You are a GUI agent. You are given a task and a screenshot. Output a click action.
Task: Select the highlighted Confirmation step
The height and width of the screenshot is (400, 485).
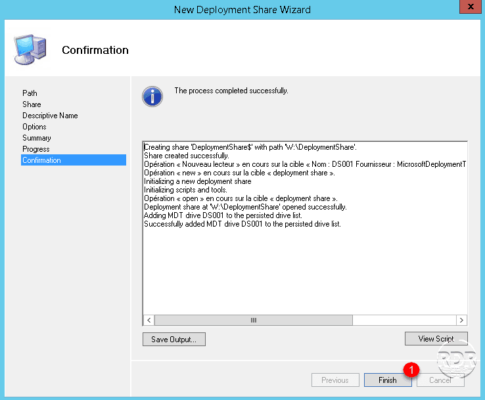pos(73,160)
